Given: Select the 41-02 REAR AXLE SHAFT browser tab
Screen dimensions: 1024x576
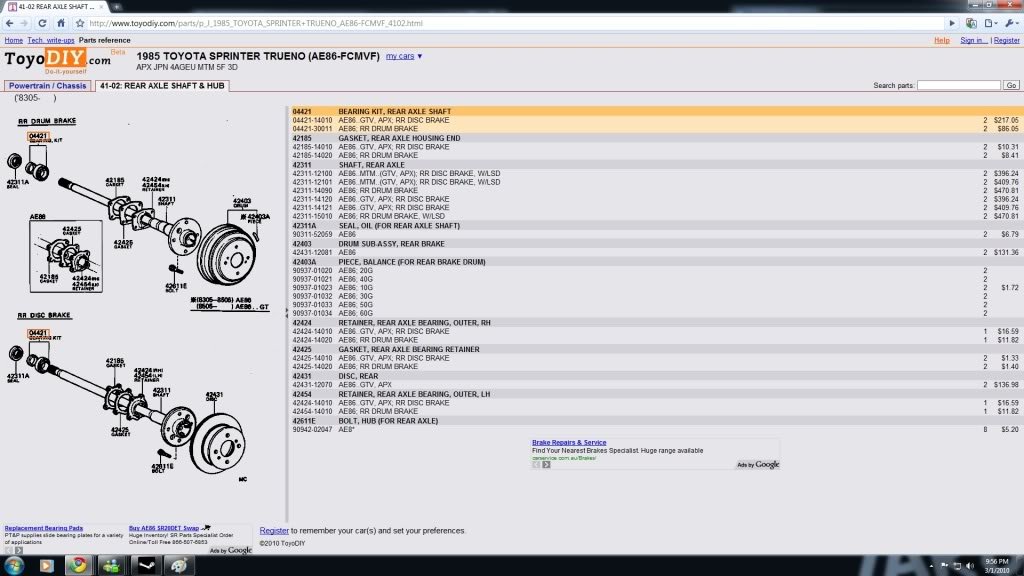Looking at the screenshot, I should tap(56, 7).
